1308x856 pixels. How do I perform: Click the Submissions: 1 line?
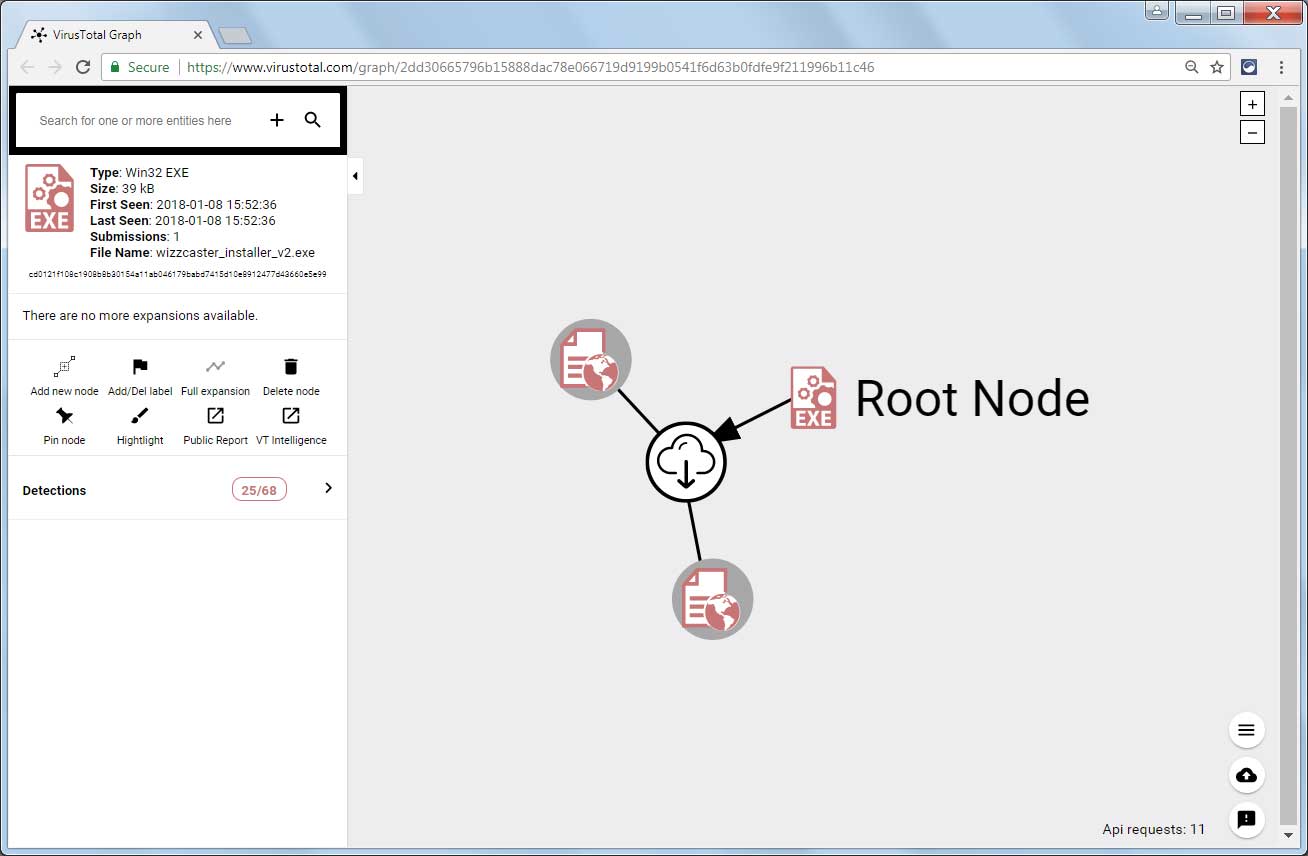coord(135,237)
